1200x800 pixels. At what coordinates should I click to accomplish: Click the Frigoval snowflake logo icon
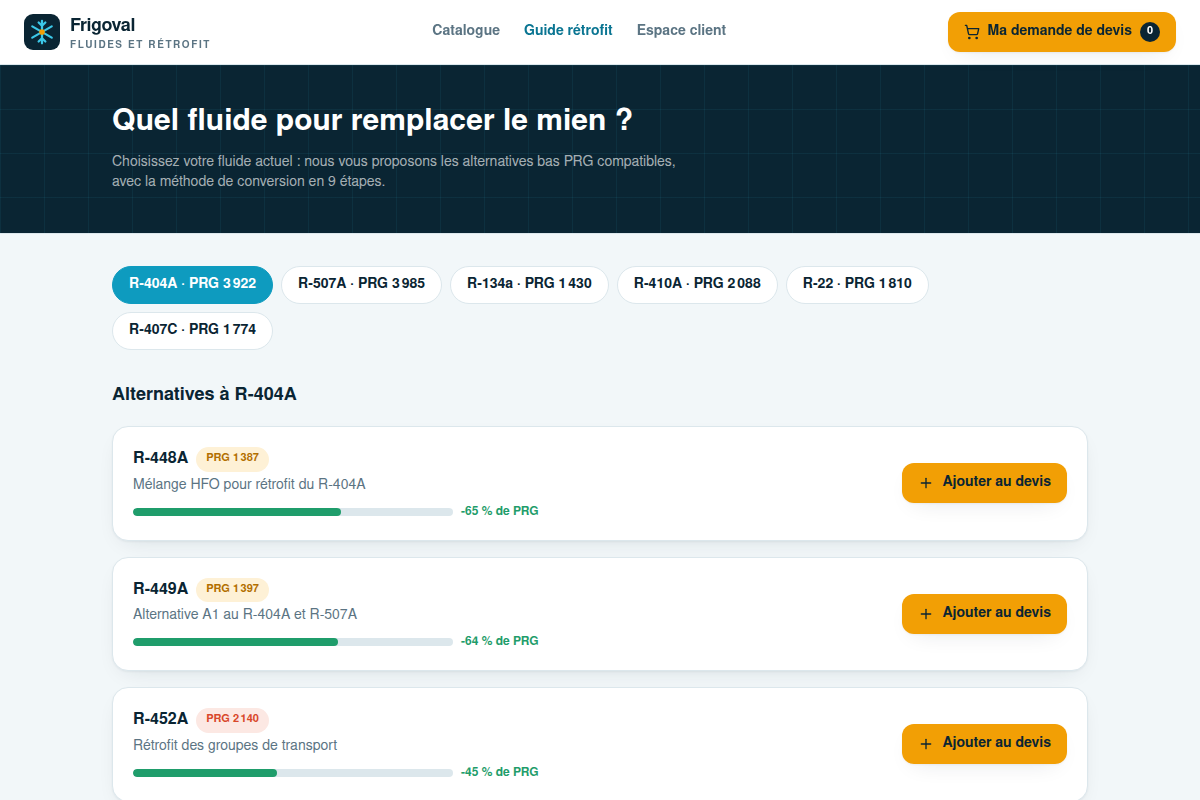pyautogui.click(x=42, y=32)
